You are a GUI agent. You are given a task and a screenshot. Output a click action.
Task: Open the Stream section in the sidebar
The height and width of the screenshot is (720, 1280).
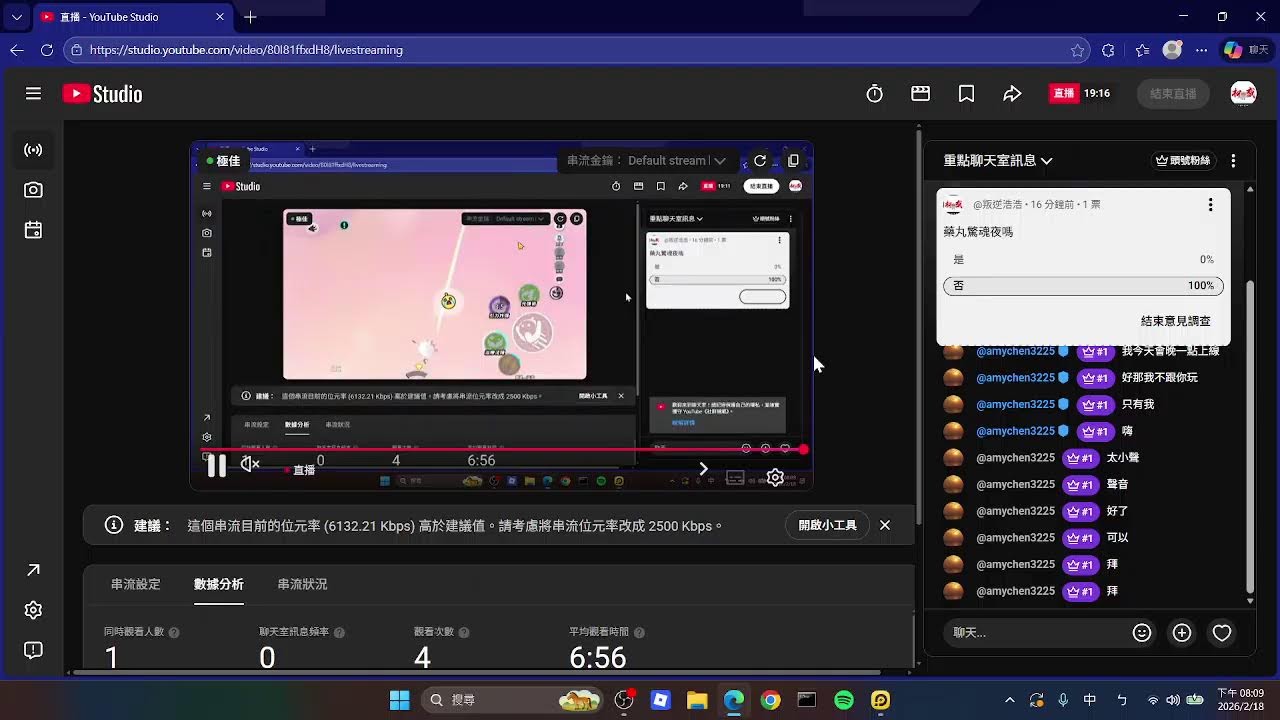[33, 150]
